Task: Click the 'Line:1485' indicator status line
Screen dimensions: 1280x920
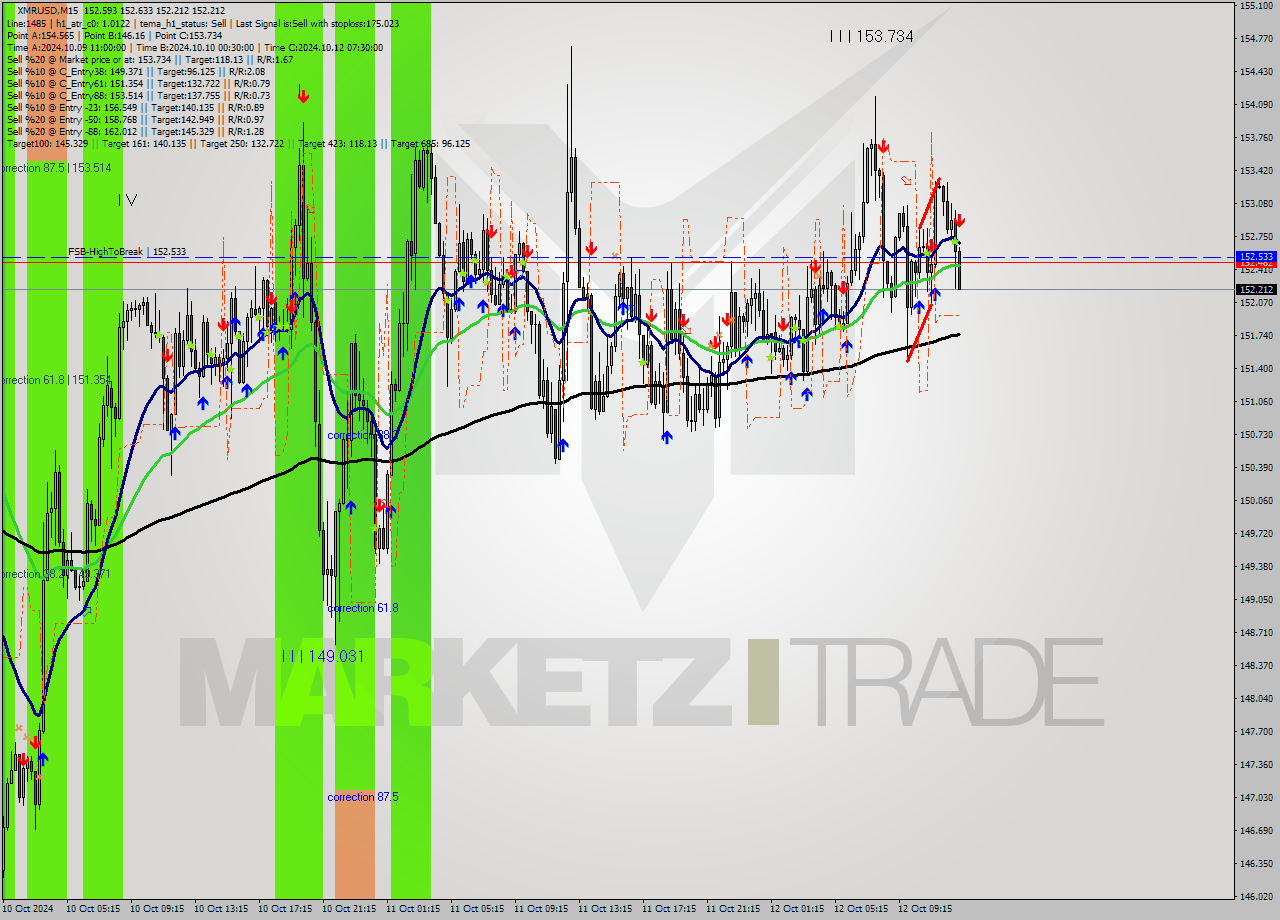Action: click(x=202, y=23)
